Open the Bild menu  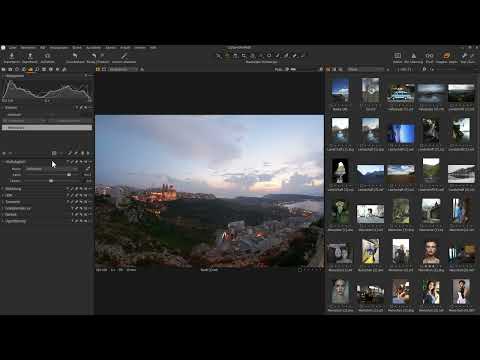tap(43, 48)
